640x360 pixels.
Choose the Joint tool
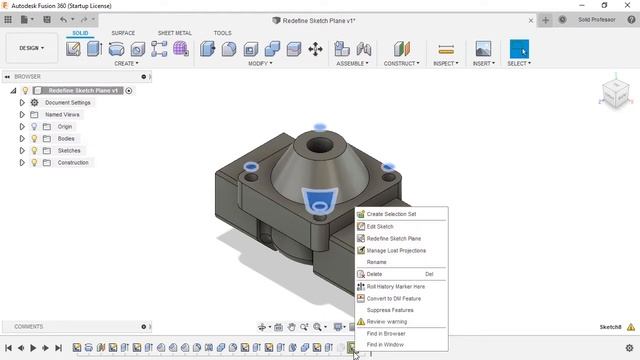[x=364, y=49]
